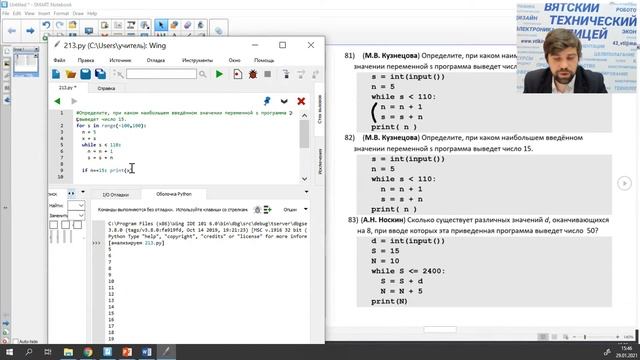Screen dimensions: 640x360
Task: Select the arrow pointer tool in SMART Notebook
Action: (x=161, y=25)
